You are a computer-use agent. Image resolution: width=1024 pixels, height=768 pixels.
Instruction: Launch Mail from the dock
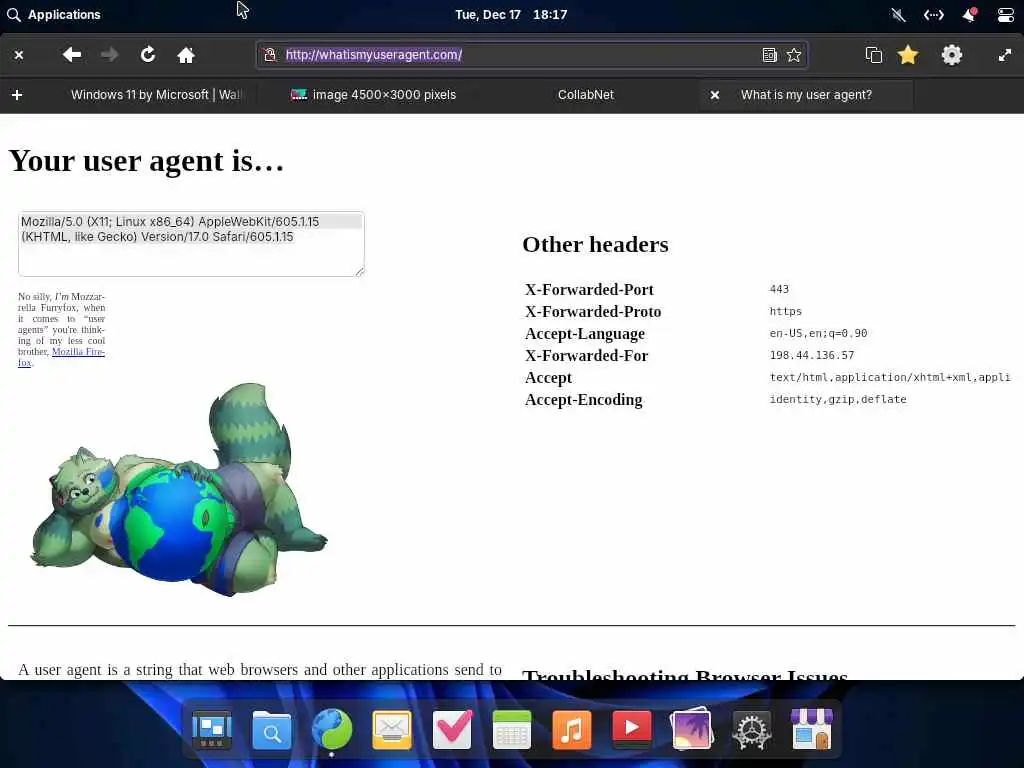click(x=392, y=729)
